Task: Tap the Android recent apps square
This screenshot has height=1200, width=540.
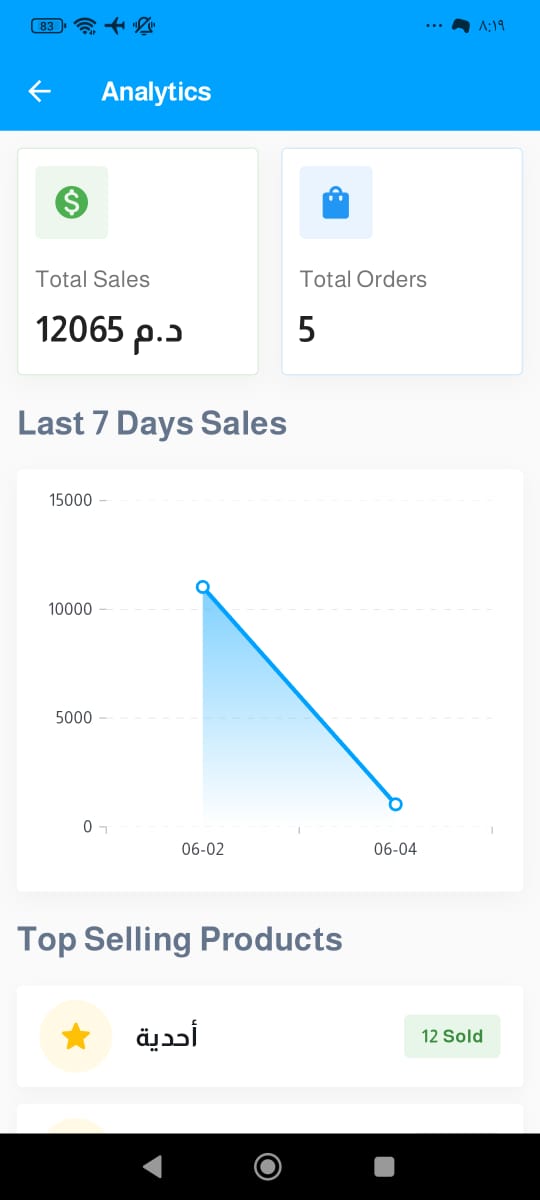Action: (384, 1166)
